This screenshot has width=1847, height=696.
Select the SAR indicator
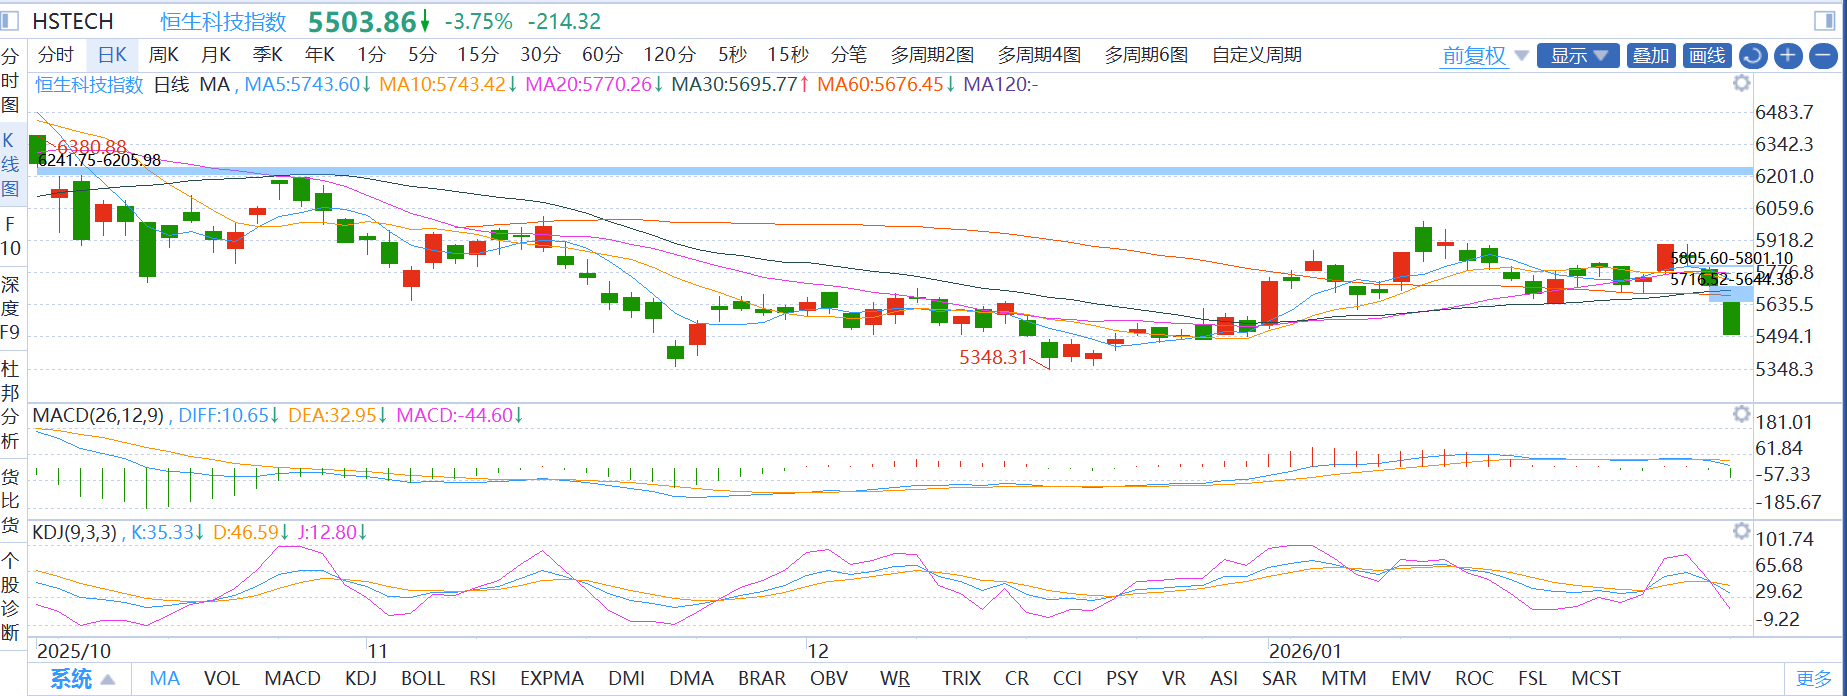[1279, 678]
